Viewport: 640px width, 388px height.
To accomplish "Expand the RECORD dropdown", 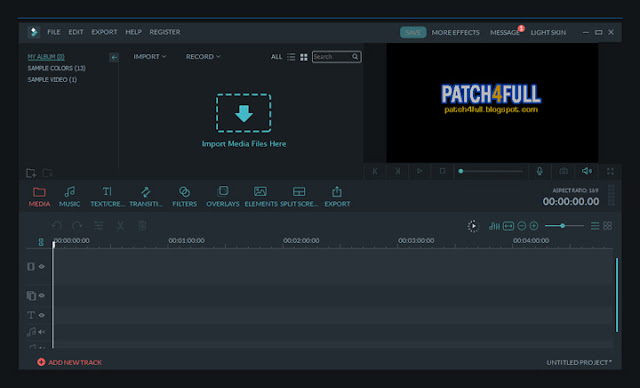I will [x=203, y=56].
